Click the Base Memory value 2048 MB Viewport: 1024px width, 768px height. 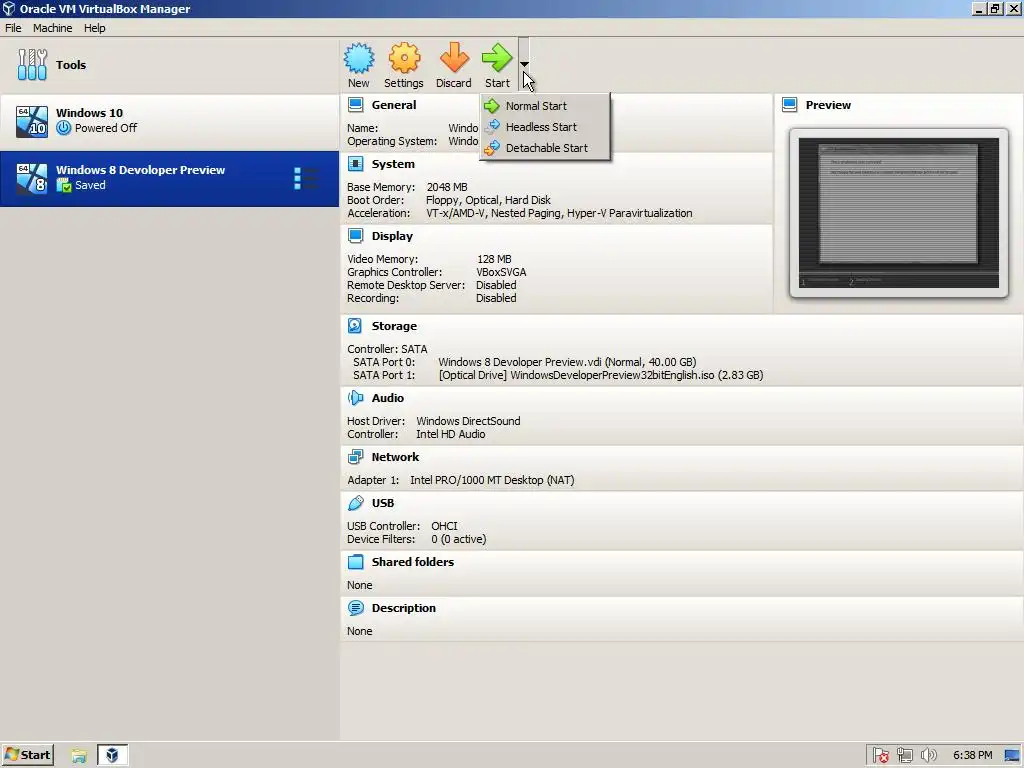point(447,187)
